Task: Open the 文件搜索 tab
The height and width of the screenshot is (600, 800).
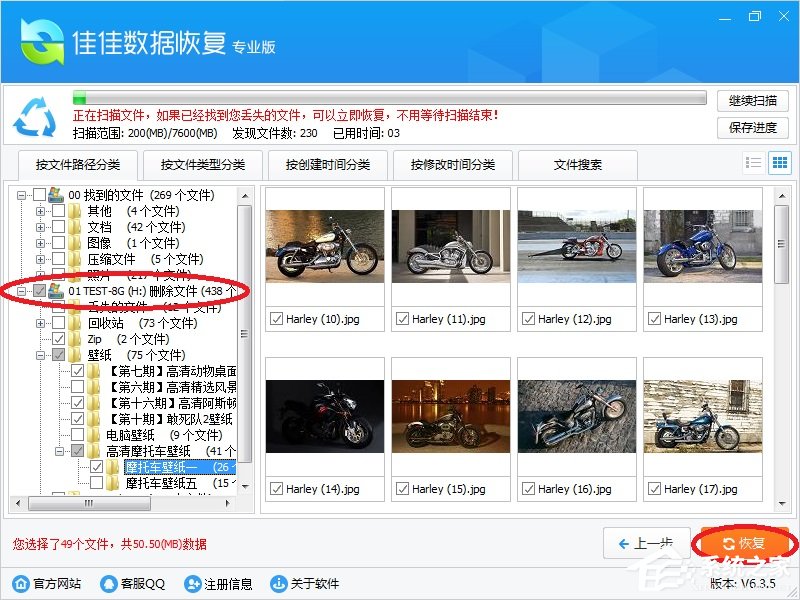Action: (578, 164)
